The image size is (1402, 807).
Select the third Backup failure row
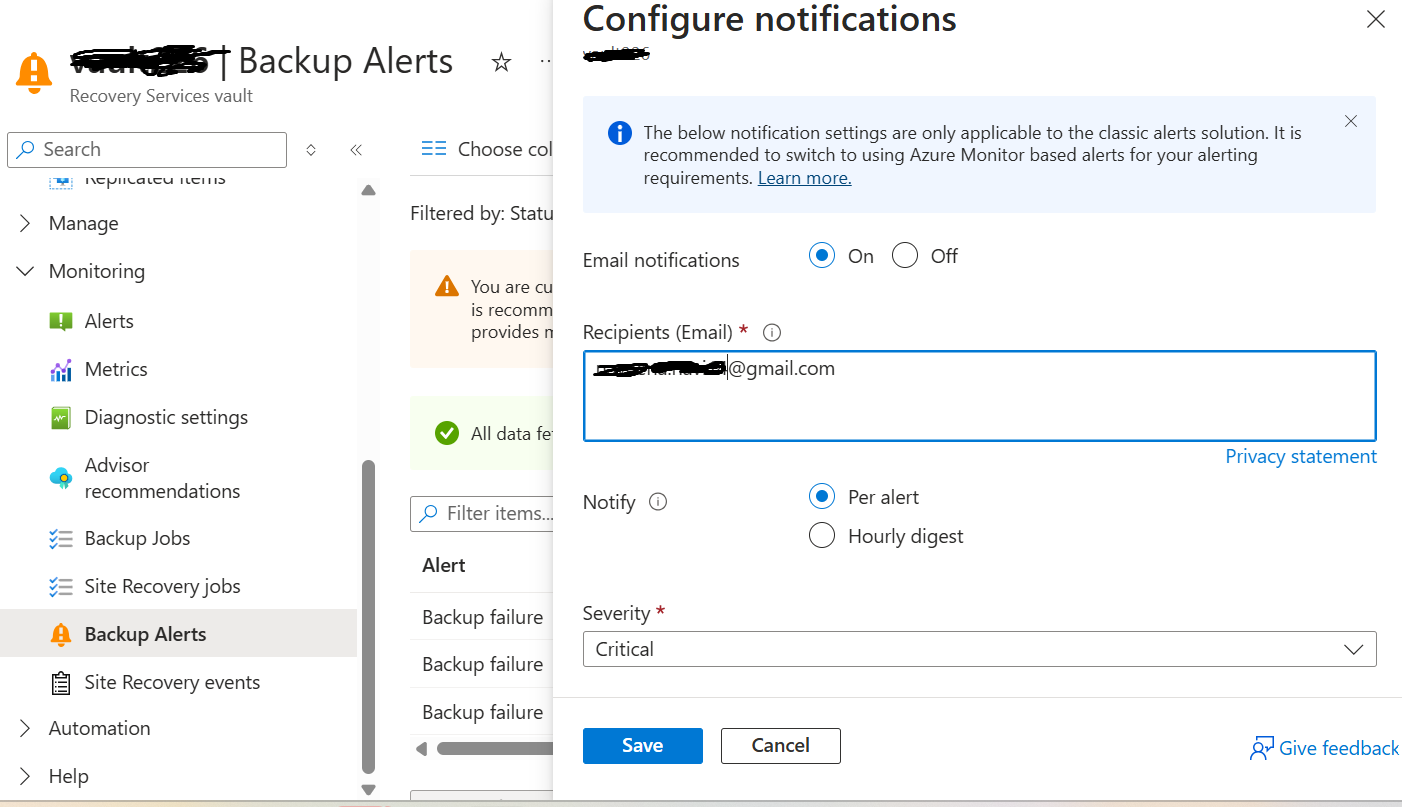(x=482, y=712)
